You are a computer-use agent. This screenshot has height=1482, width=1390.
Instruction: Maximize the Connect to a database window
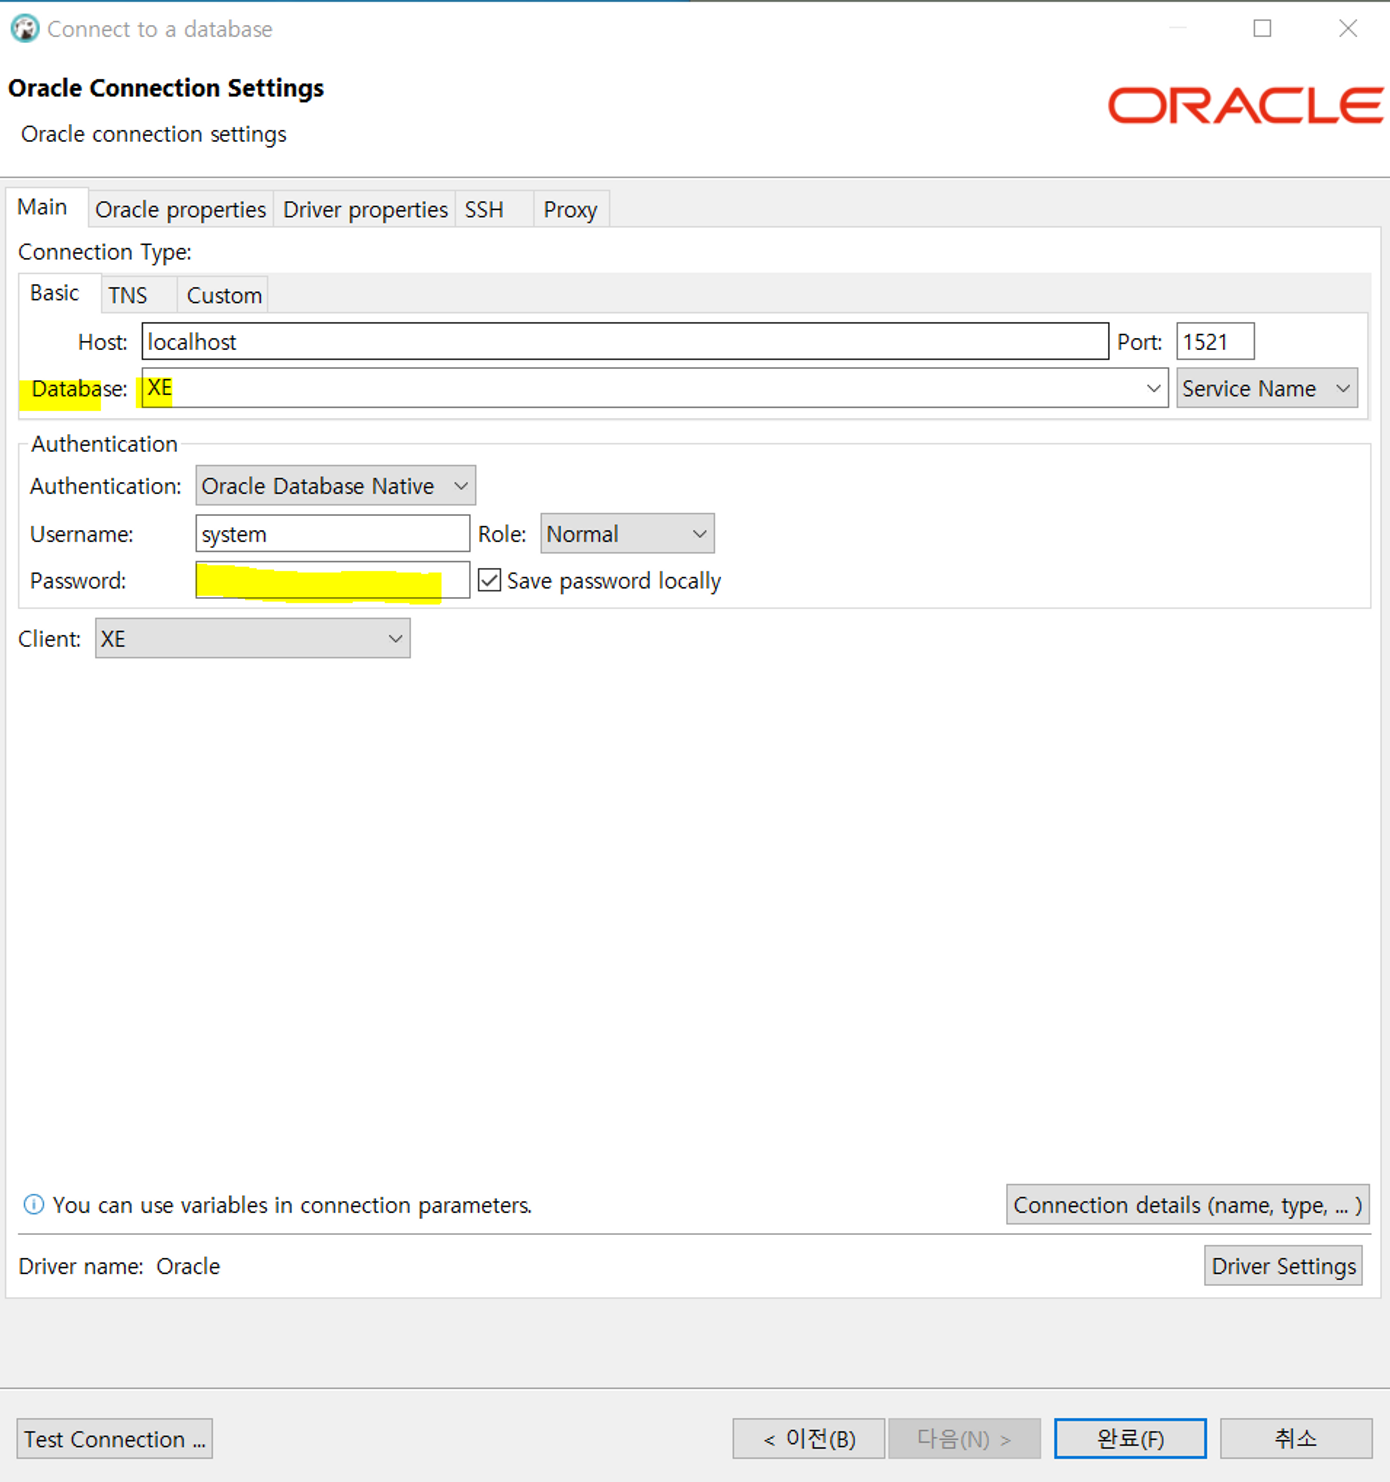tap(1263, 28)
